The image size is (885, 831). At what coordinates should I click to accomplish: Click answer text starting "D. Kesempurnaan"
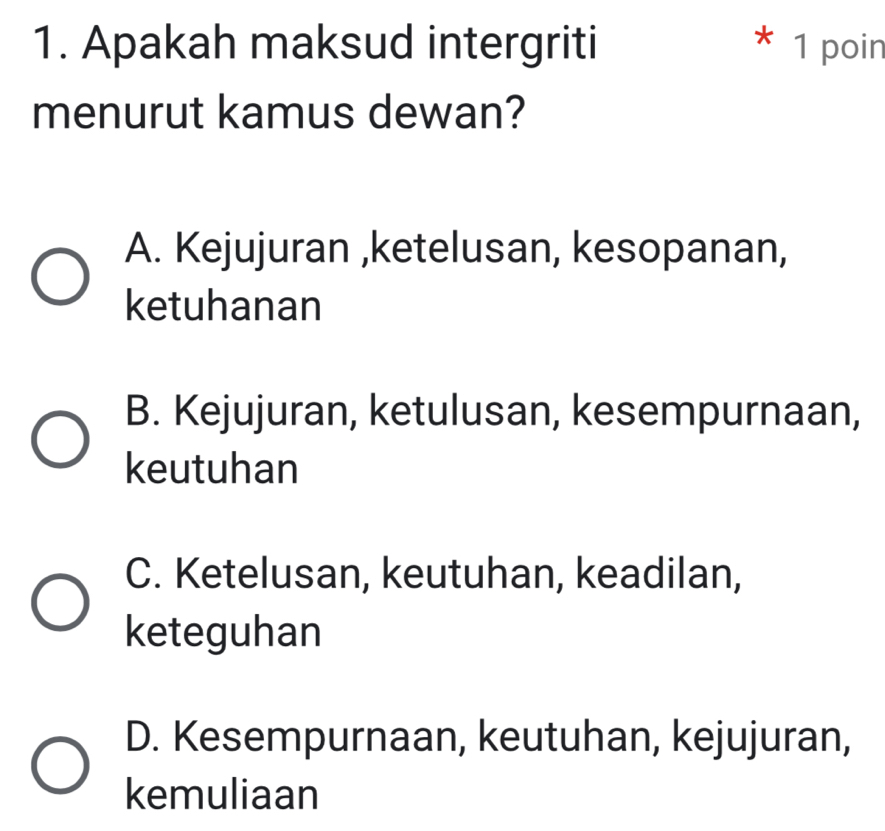[489, 739]
